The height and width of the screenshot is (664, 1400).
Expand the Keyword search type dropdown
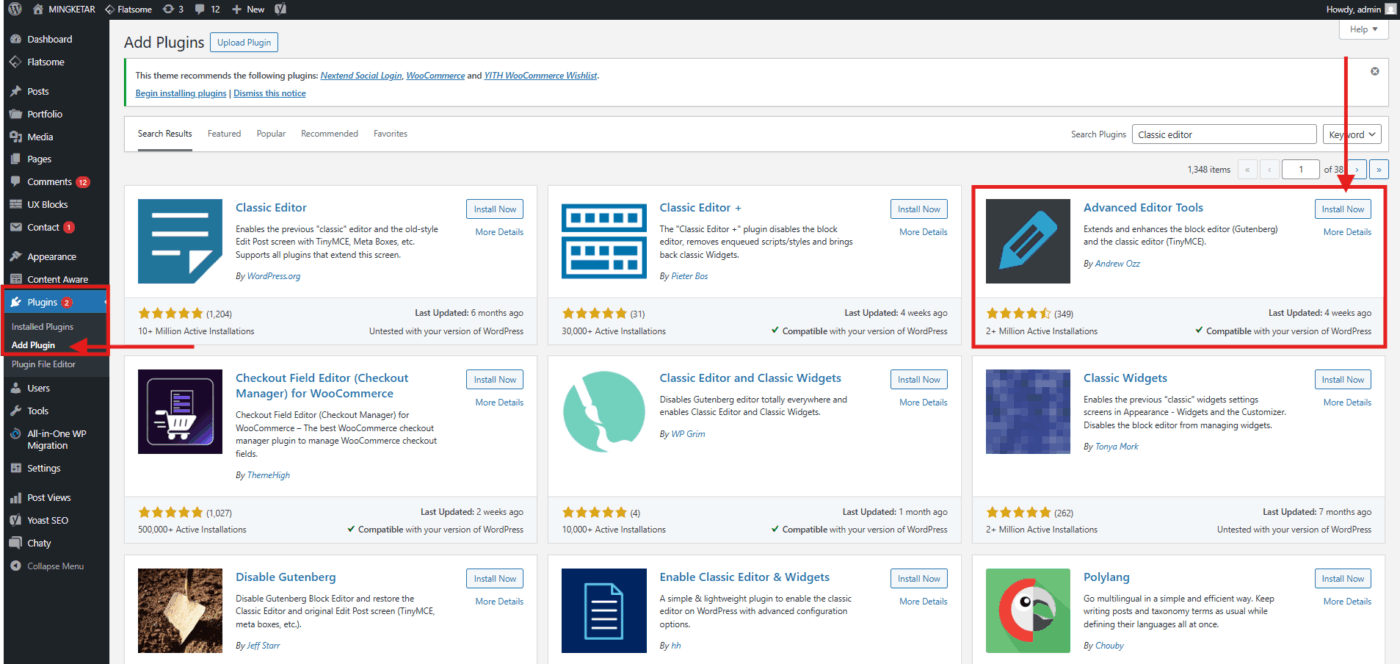(x=1352, y=134)
